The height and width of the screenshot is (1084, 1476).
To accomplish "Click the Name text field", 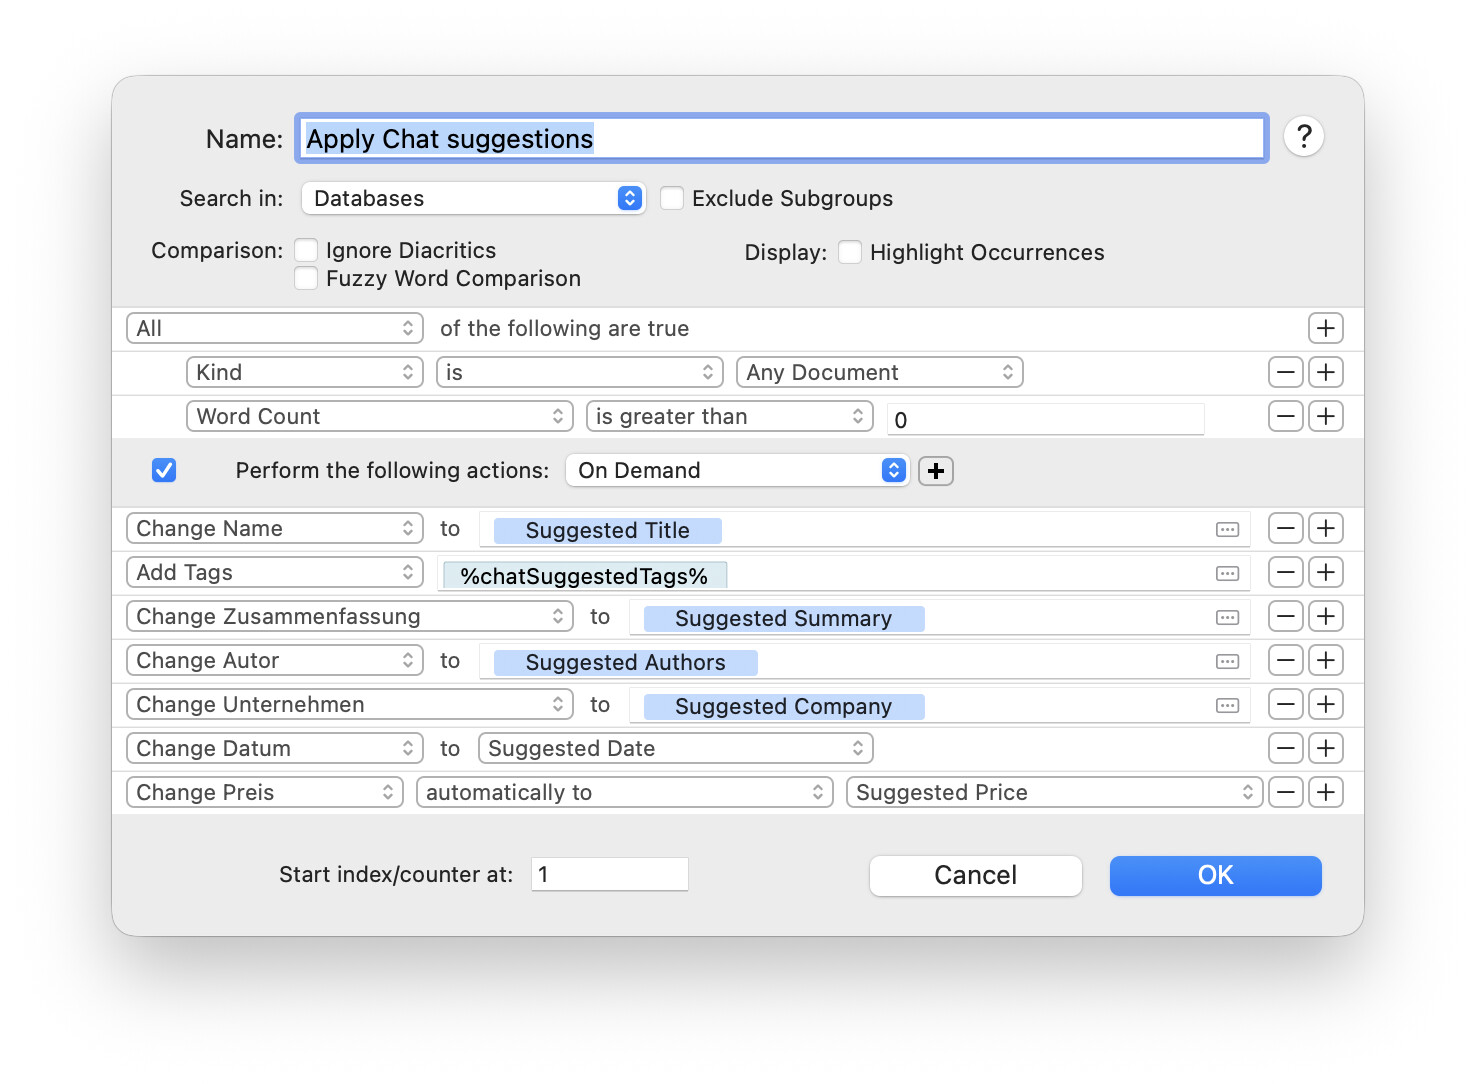I will (780, 139).
